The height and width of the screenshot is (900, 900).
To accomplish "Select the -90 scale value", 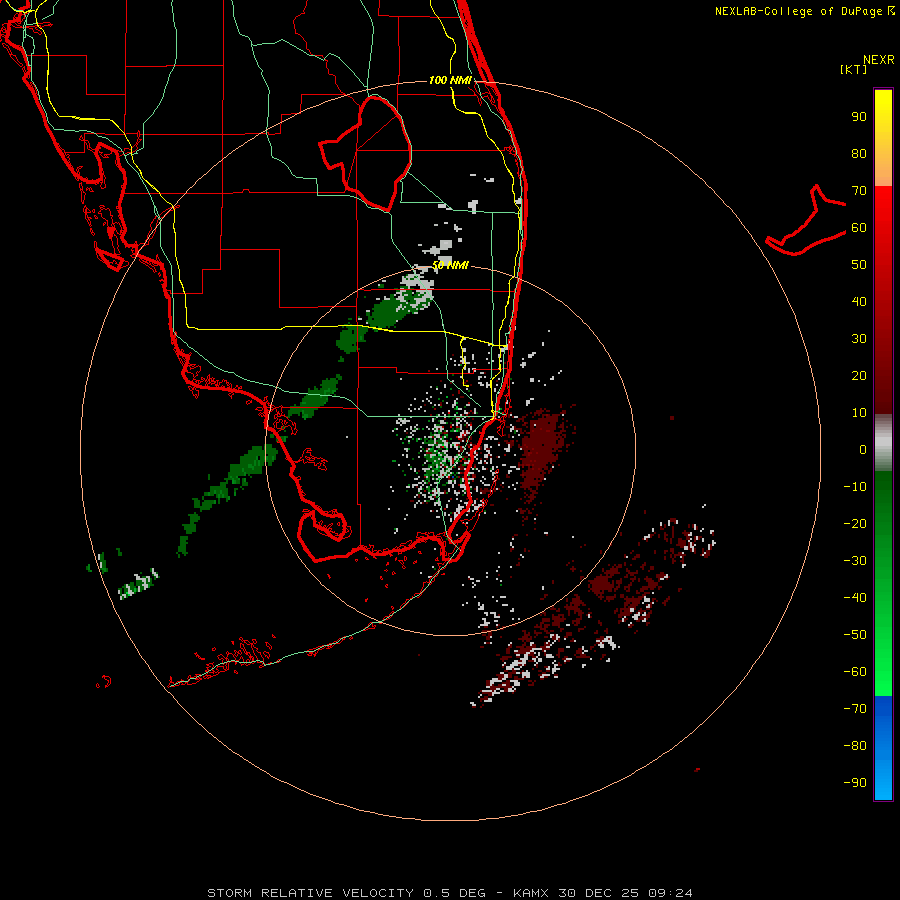I will [x=855, y=783].
